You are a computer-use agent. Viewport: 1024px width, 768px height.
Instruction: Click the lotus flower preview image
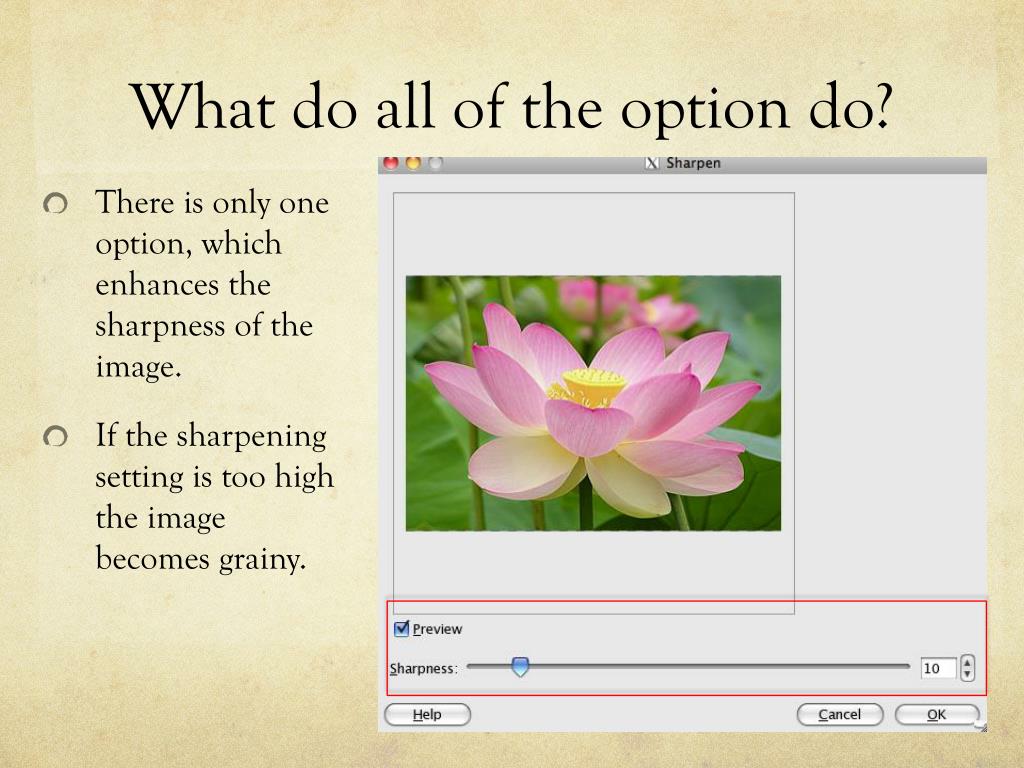(x=593, y=403)
